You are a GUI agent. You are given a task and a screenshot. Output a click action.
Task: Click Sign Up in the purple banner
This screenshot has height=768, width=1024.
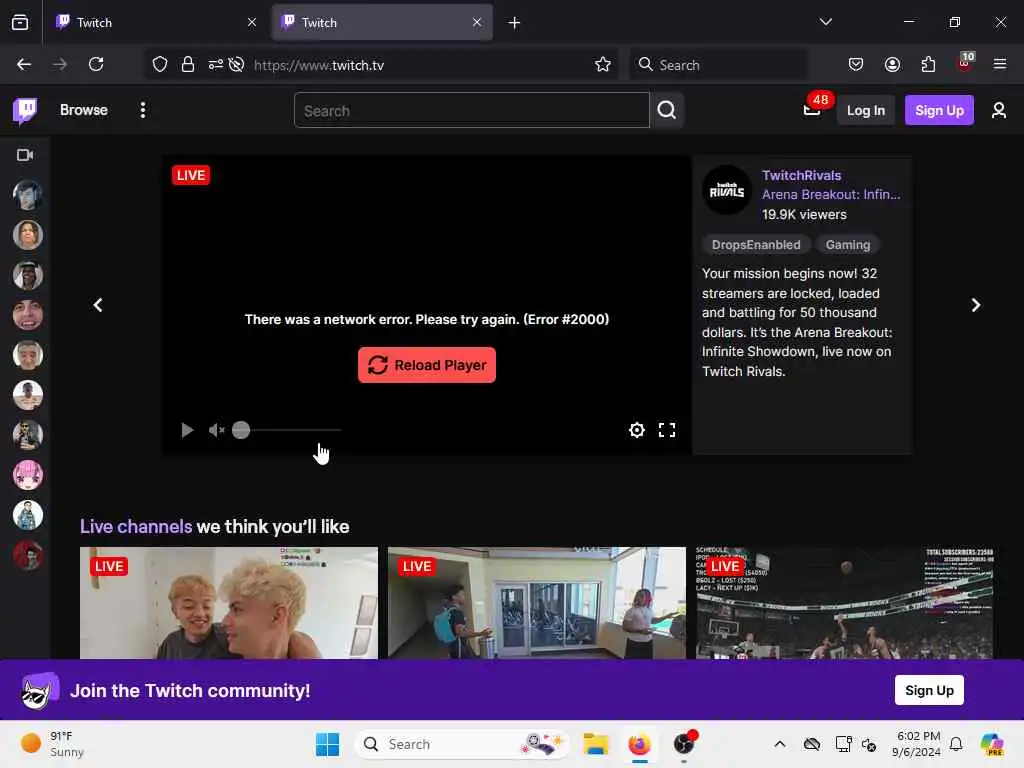929,690
